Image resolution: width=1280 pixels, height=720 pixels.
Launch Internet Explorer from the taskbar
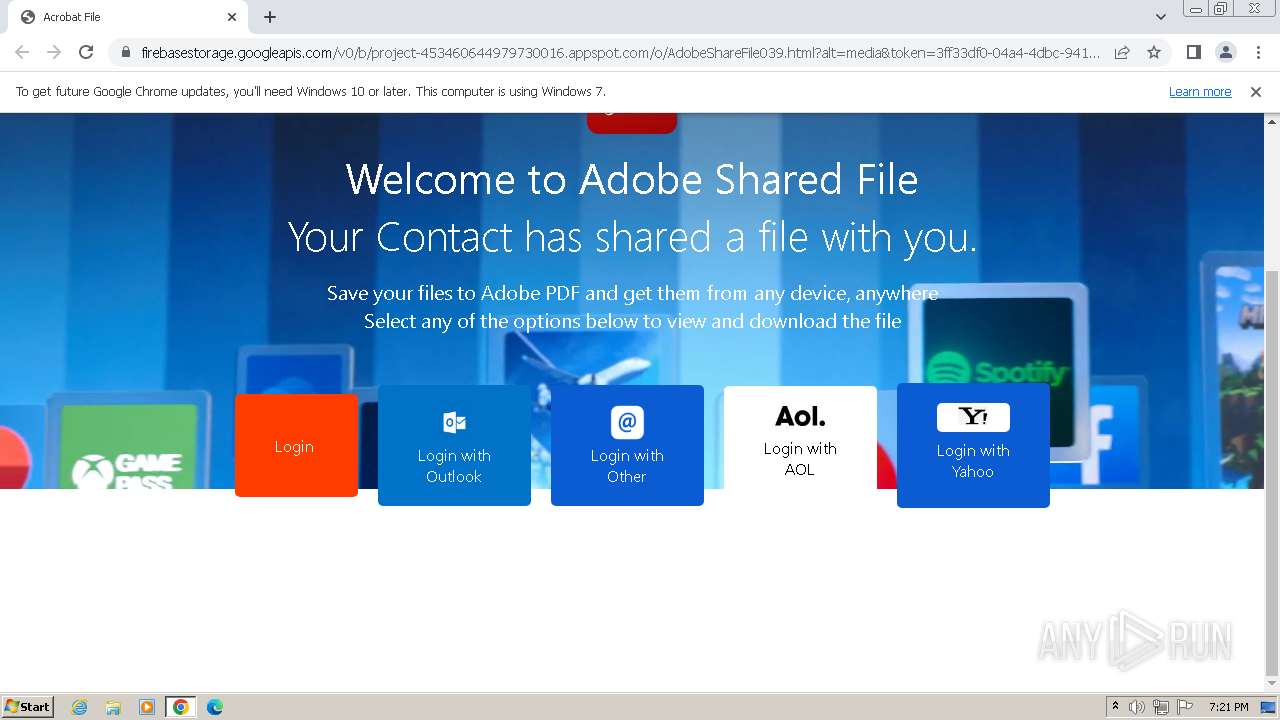(80, 707)
